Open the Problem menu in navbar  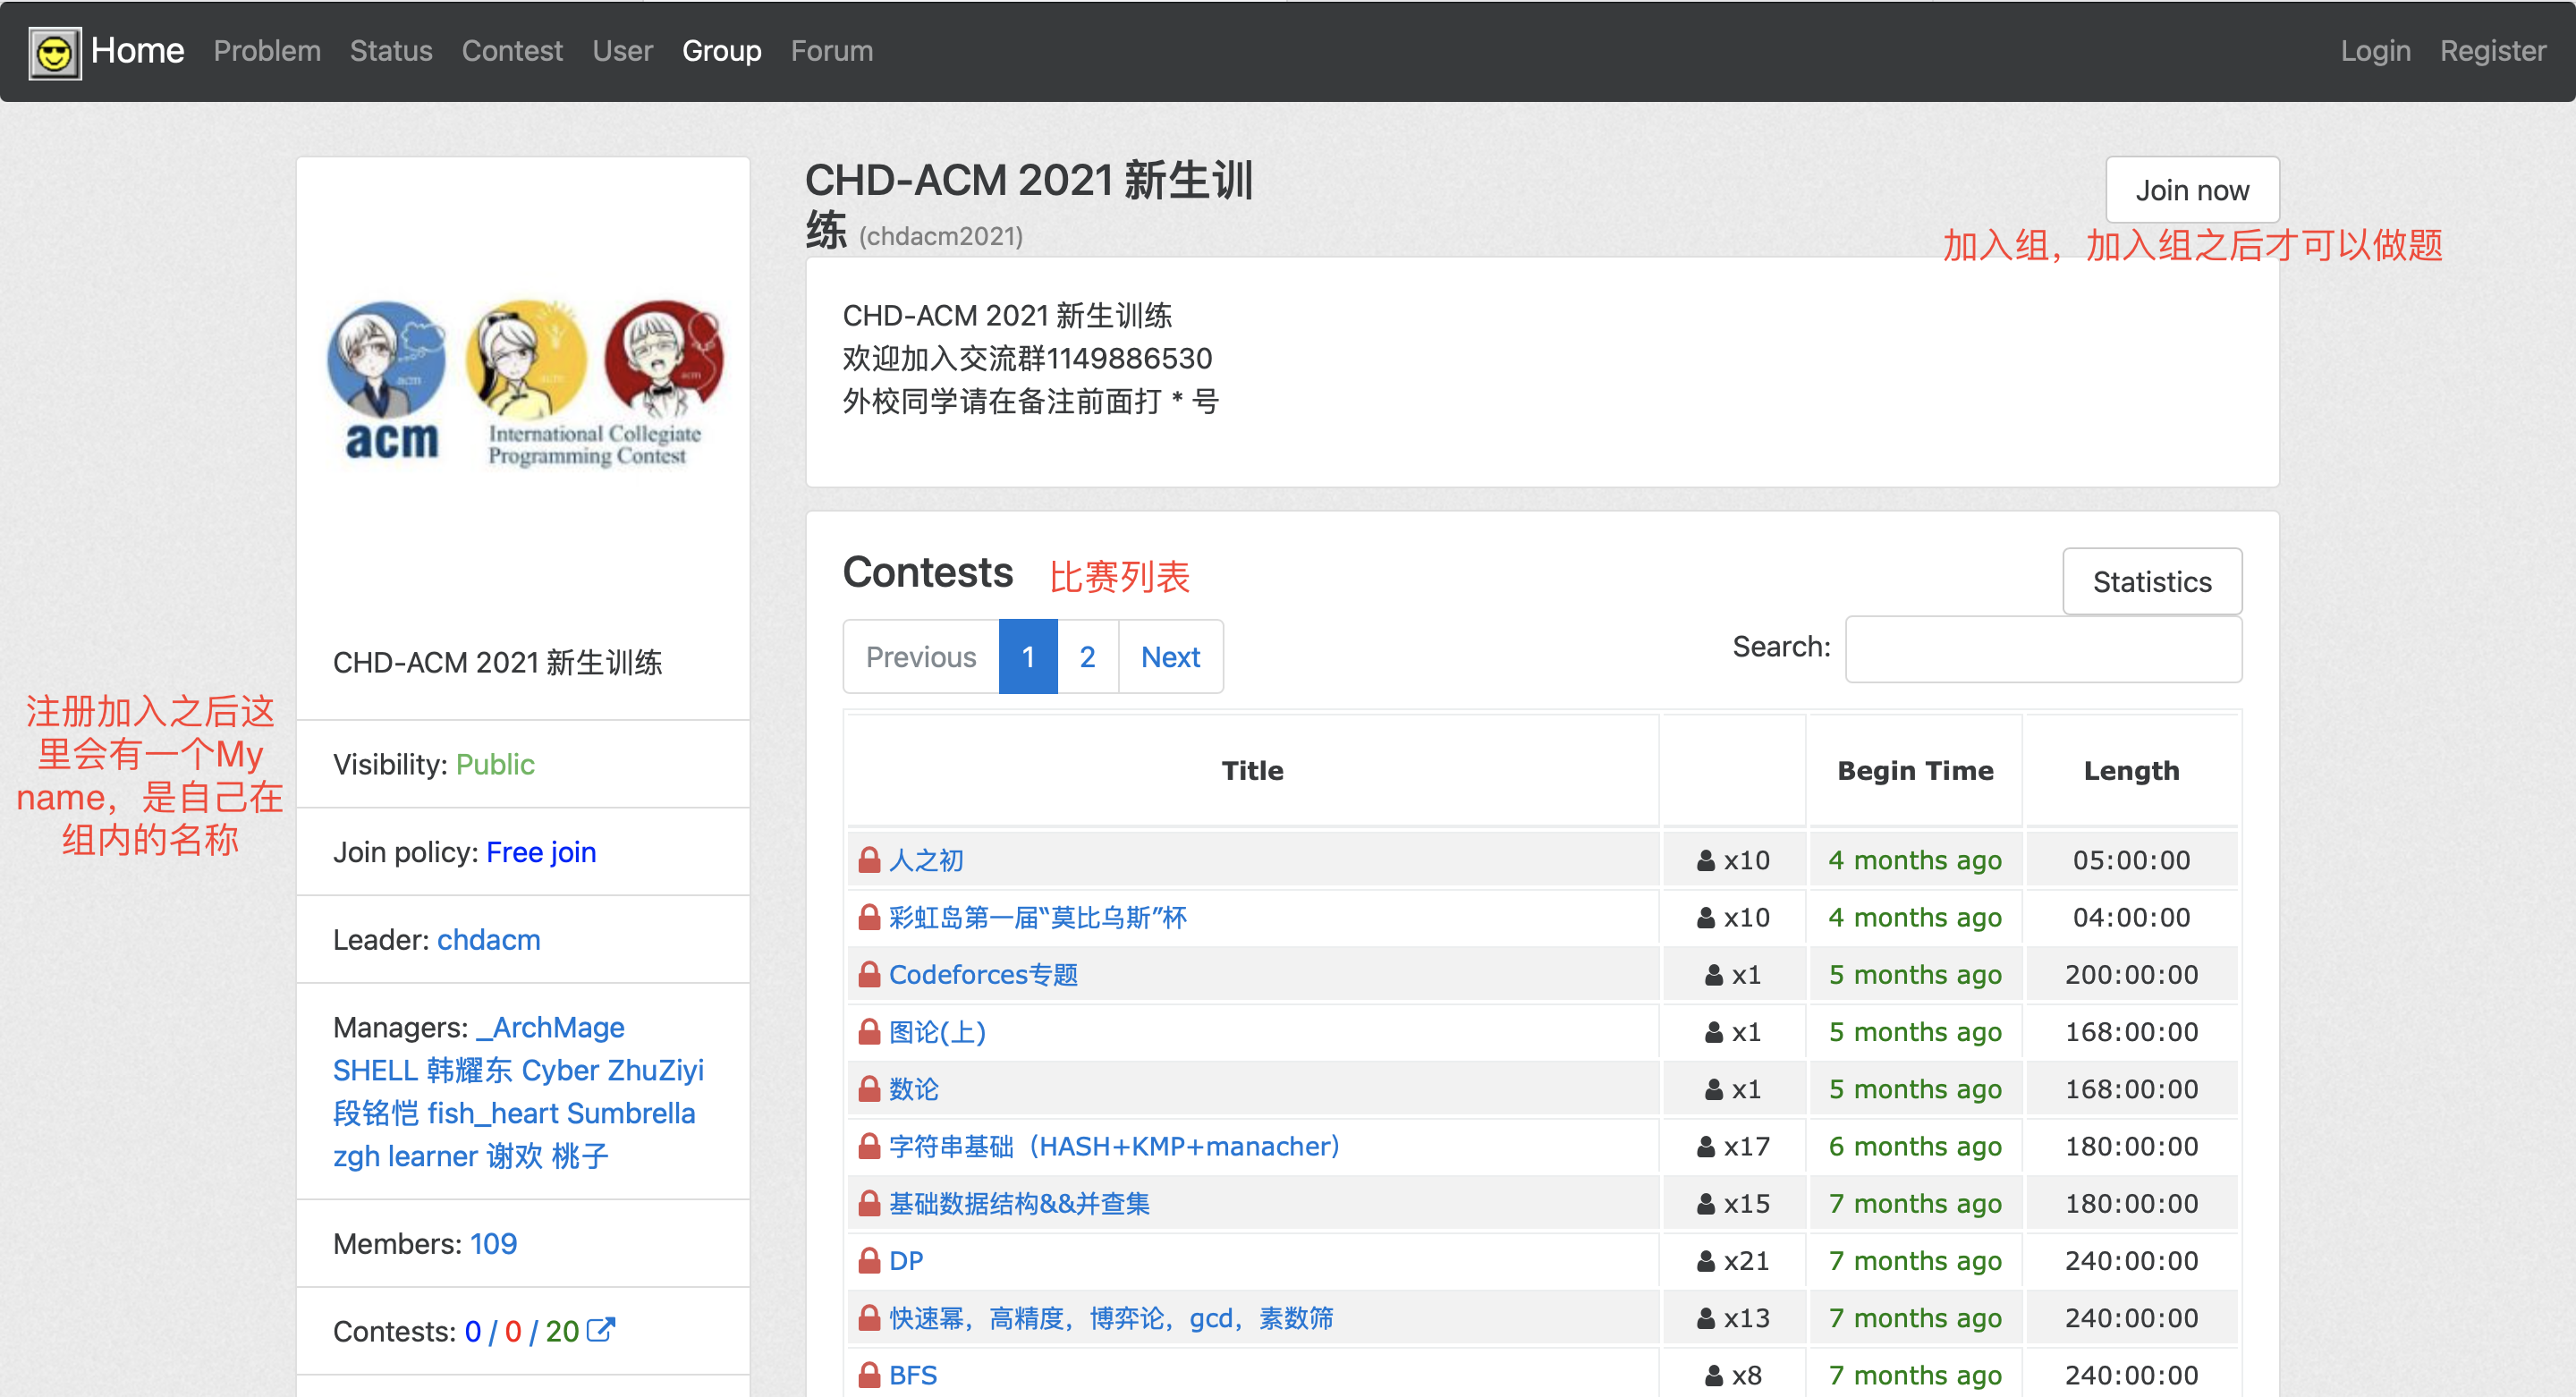pos(267,51)
